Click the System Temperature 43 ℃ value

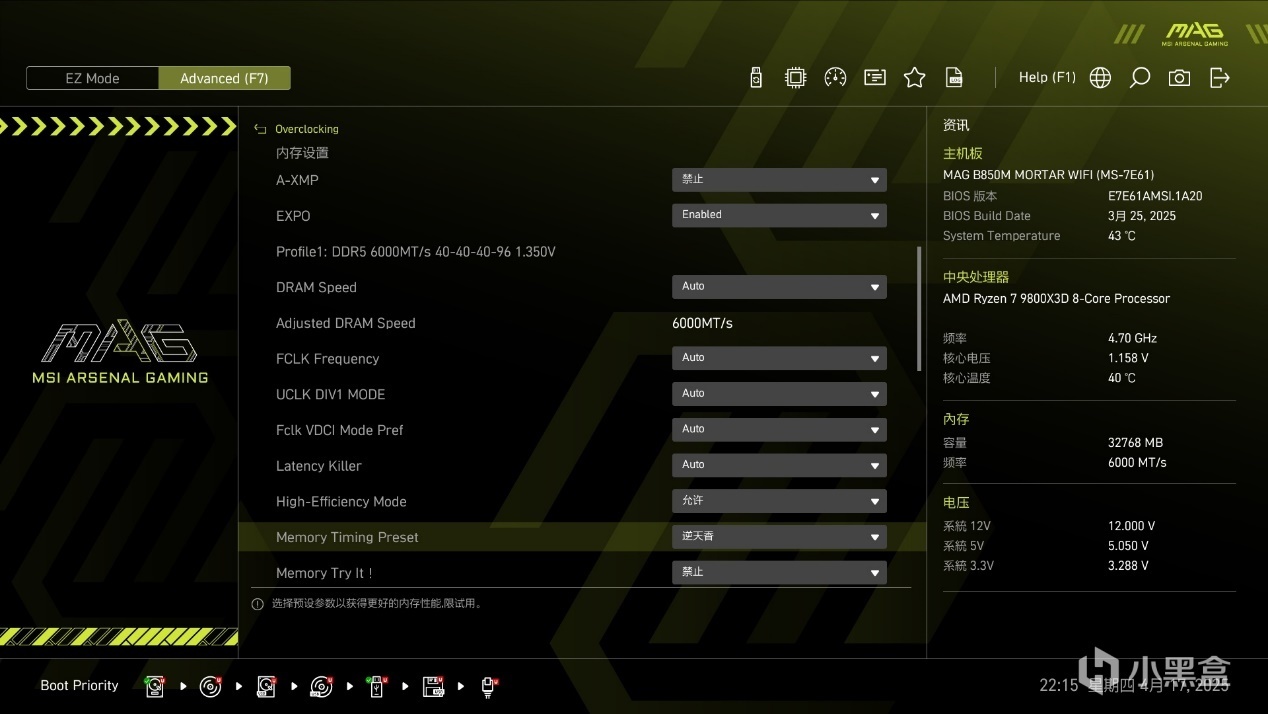[1122, 236]
